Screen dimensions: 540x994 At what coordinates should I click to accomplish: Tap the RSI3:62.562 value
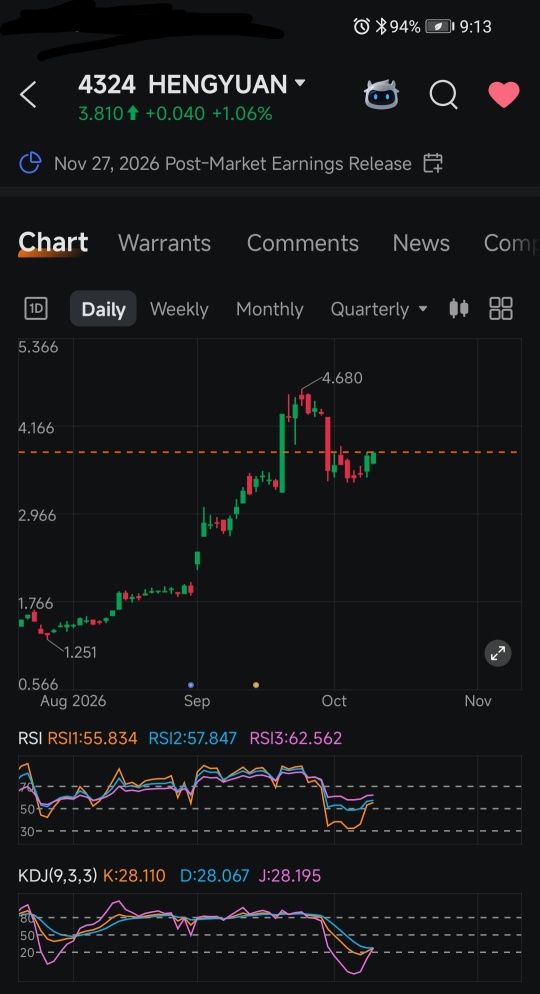coord(295,738)
